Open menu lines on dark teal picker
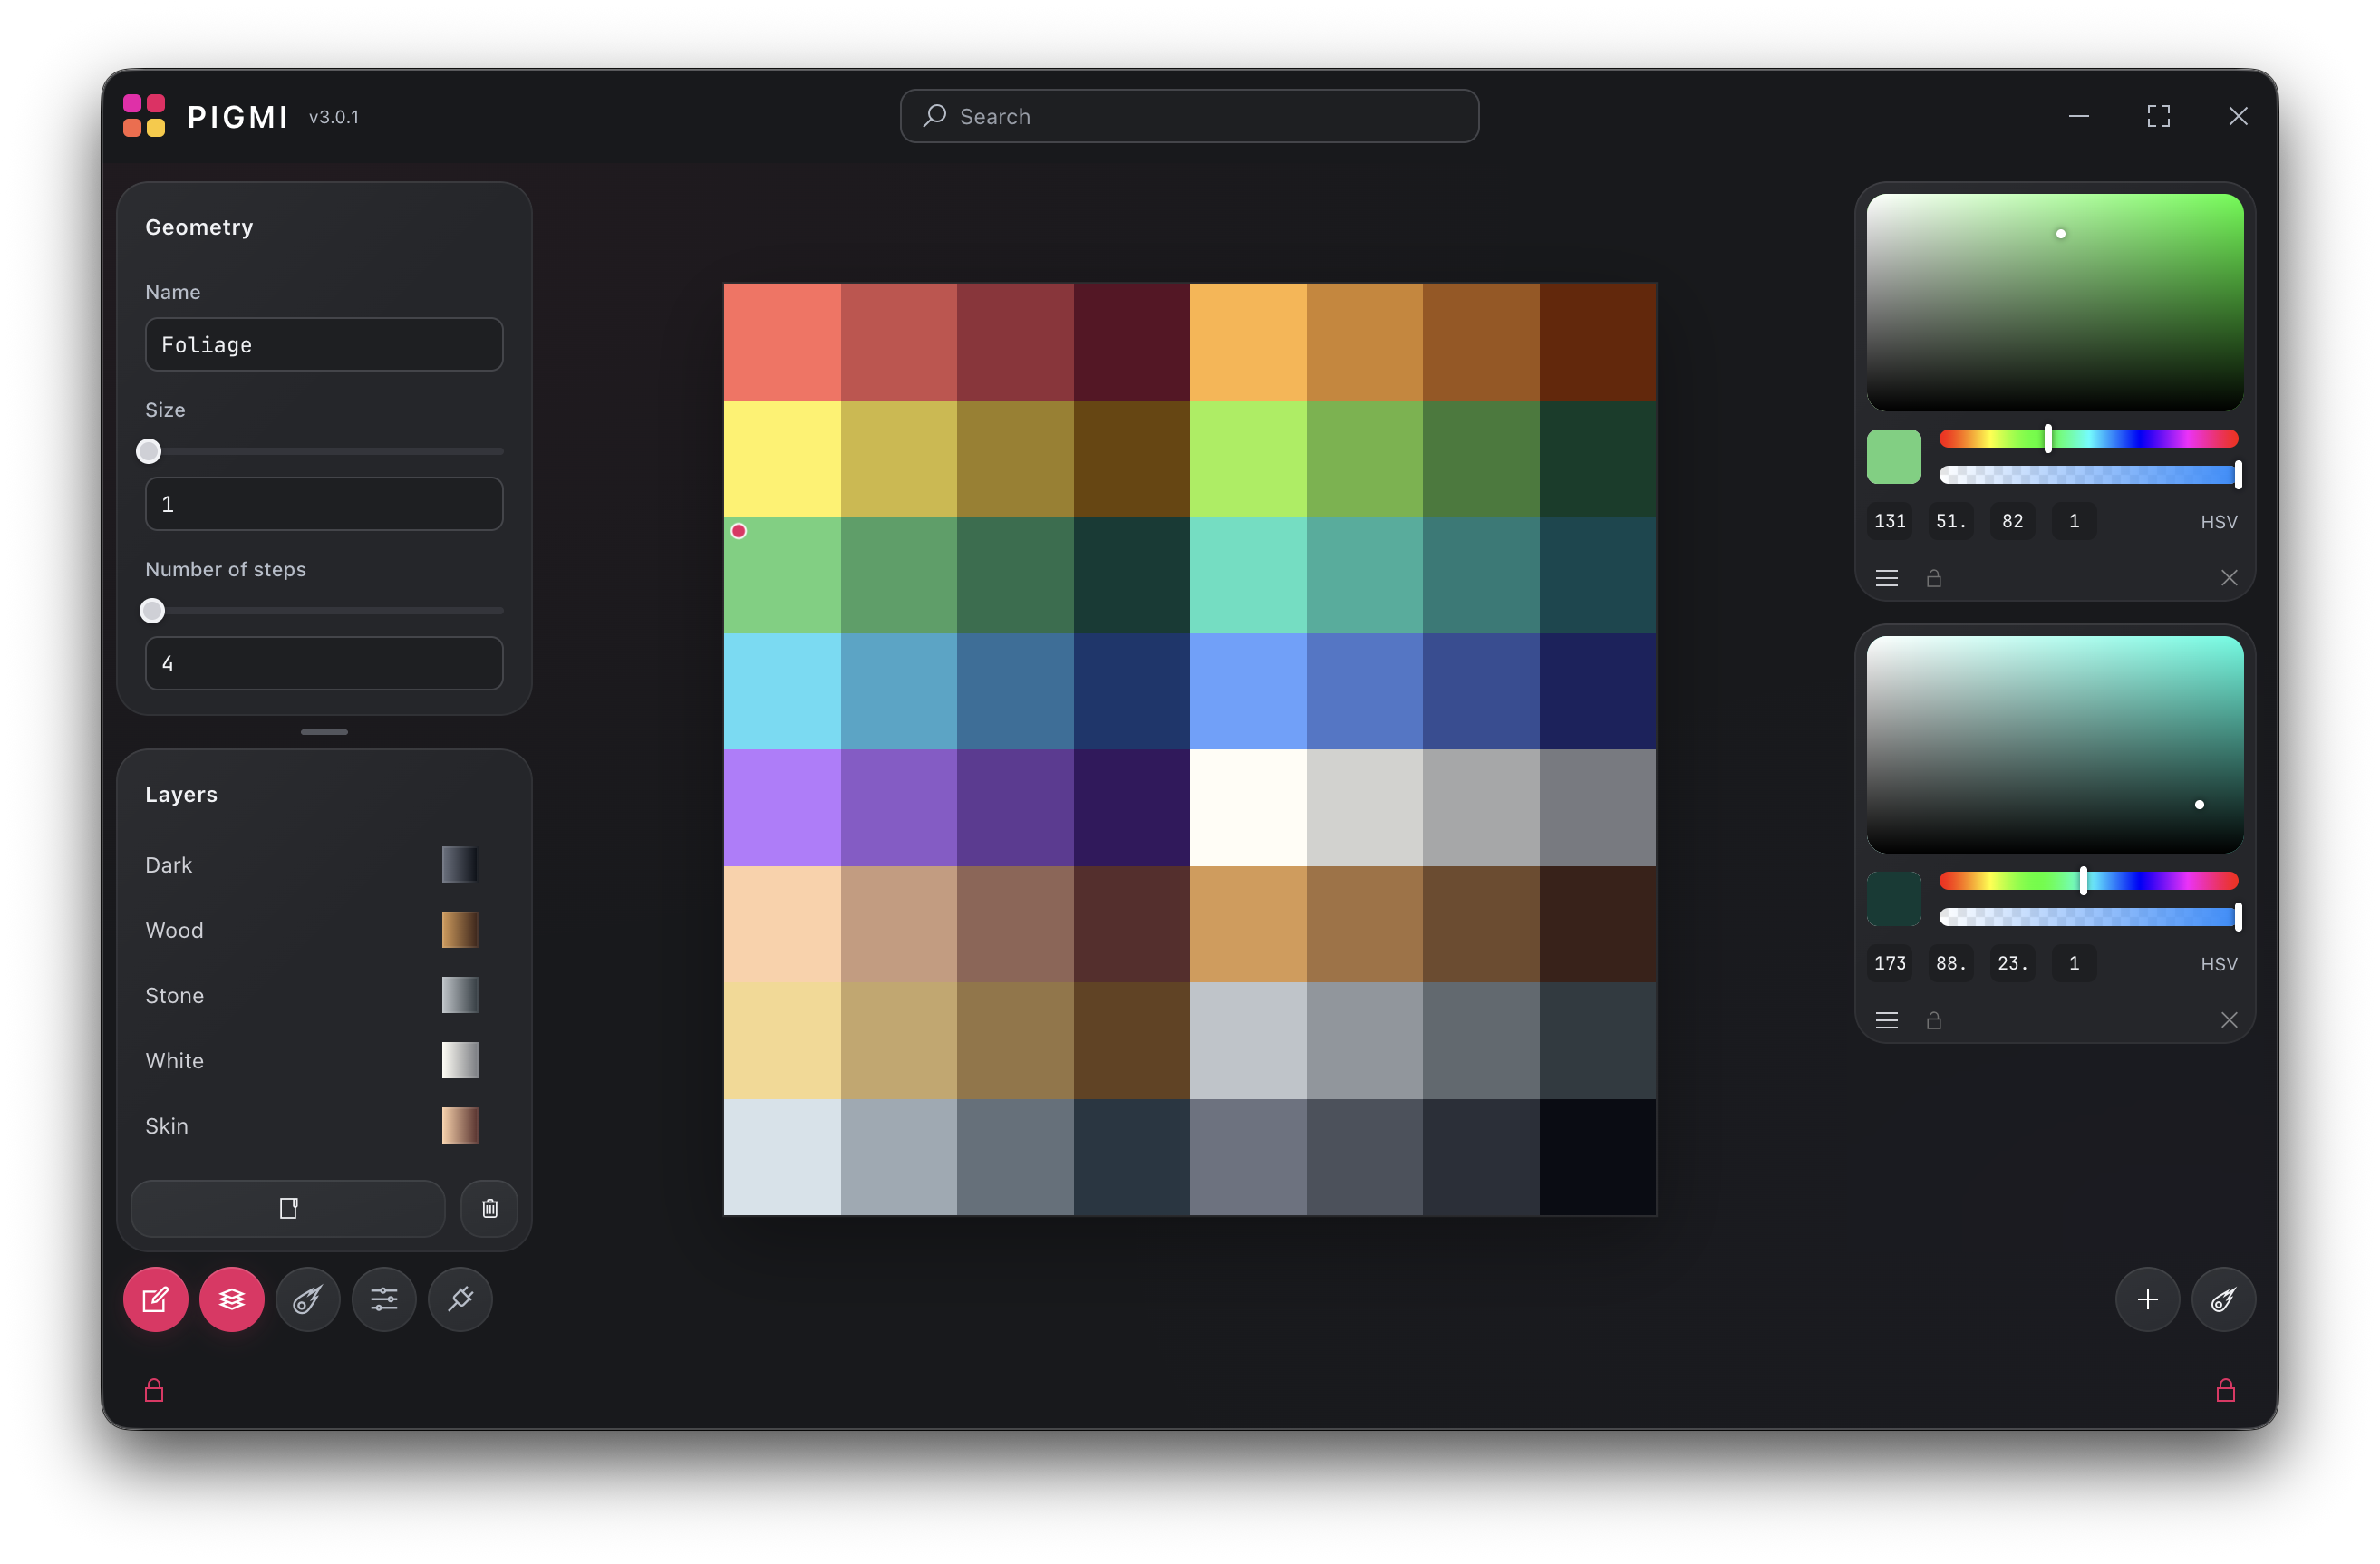This screenshot has width=2380, height=1564. 1886,1020
